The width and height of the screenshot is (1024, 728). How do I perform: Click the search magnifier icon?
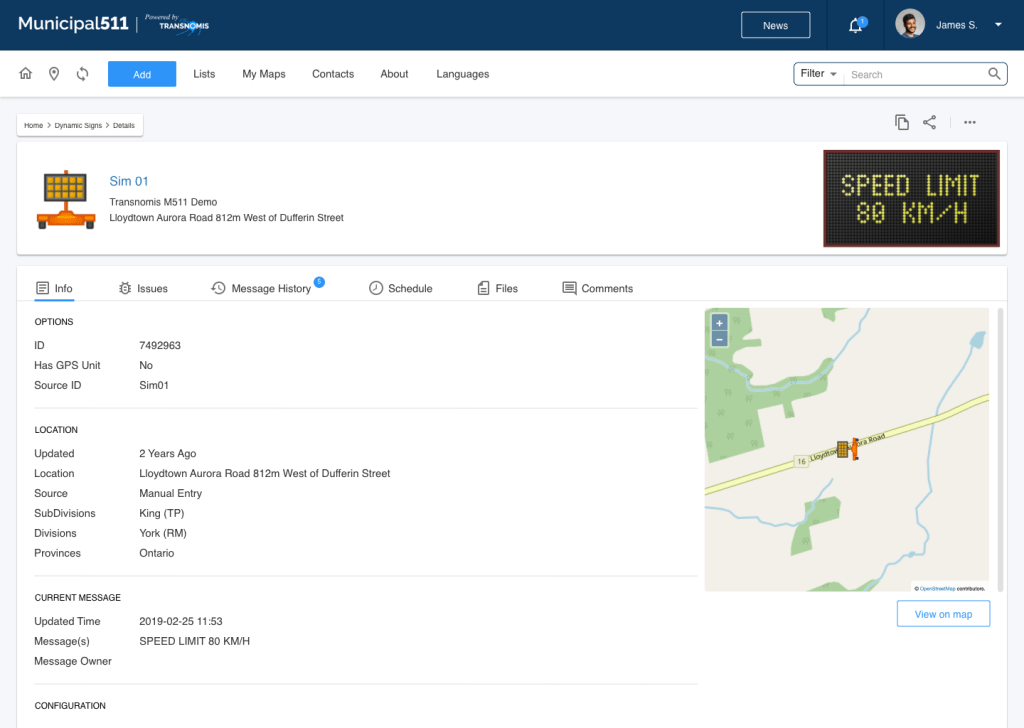[x=994, y=74]
